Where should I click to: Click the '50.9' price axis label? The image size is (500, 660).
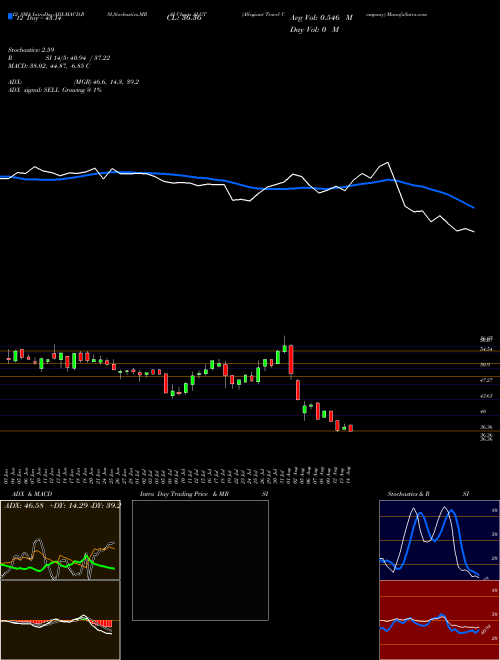(x=485, y=365)
